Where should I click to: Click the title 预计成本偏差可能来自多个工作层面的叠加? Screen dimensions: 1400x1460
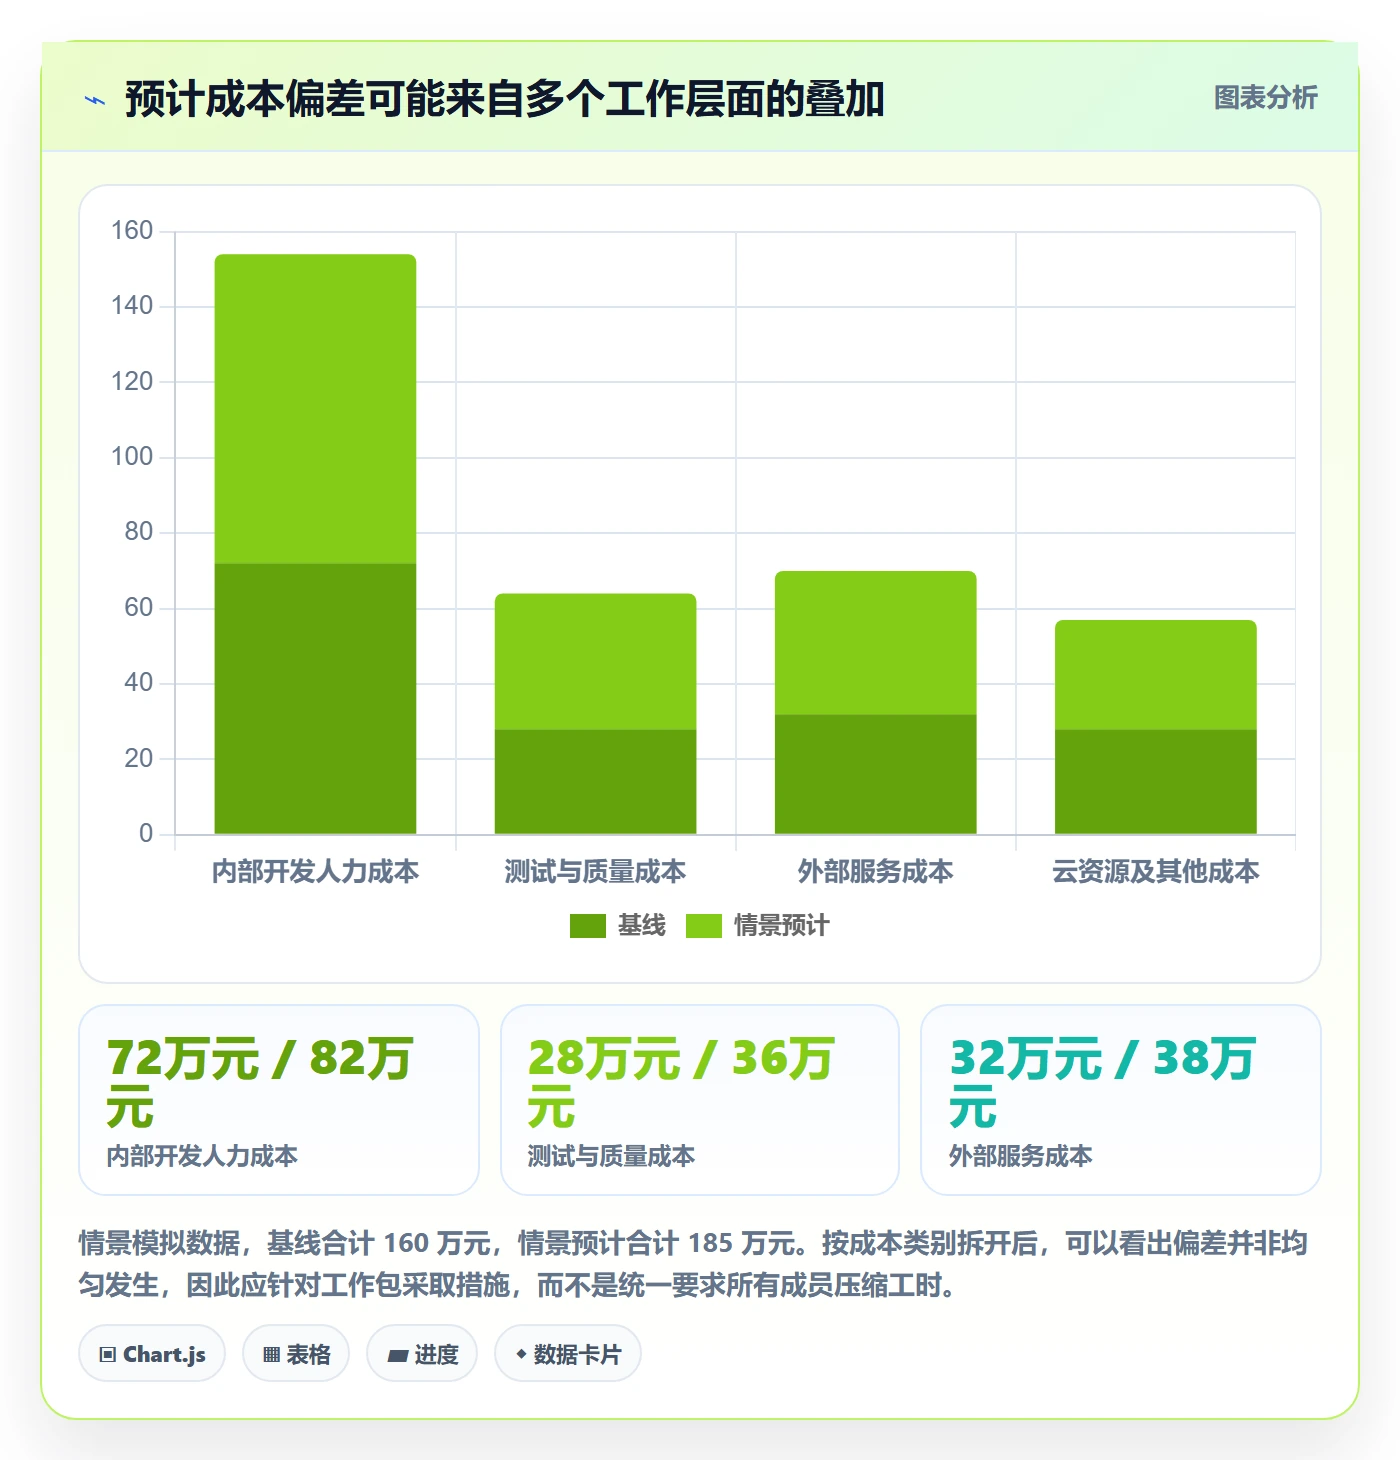tap(504, 99)
